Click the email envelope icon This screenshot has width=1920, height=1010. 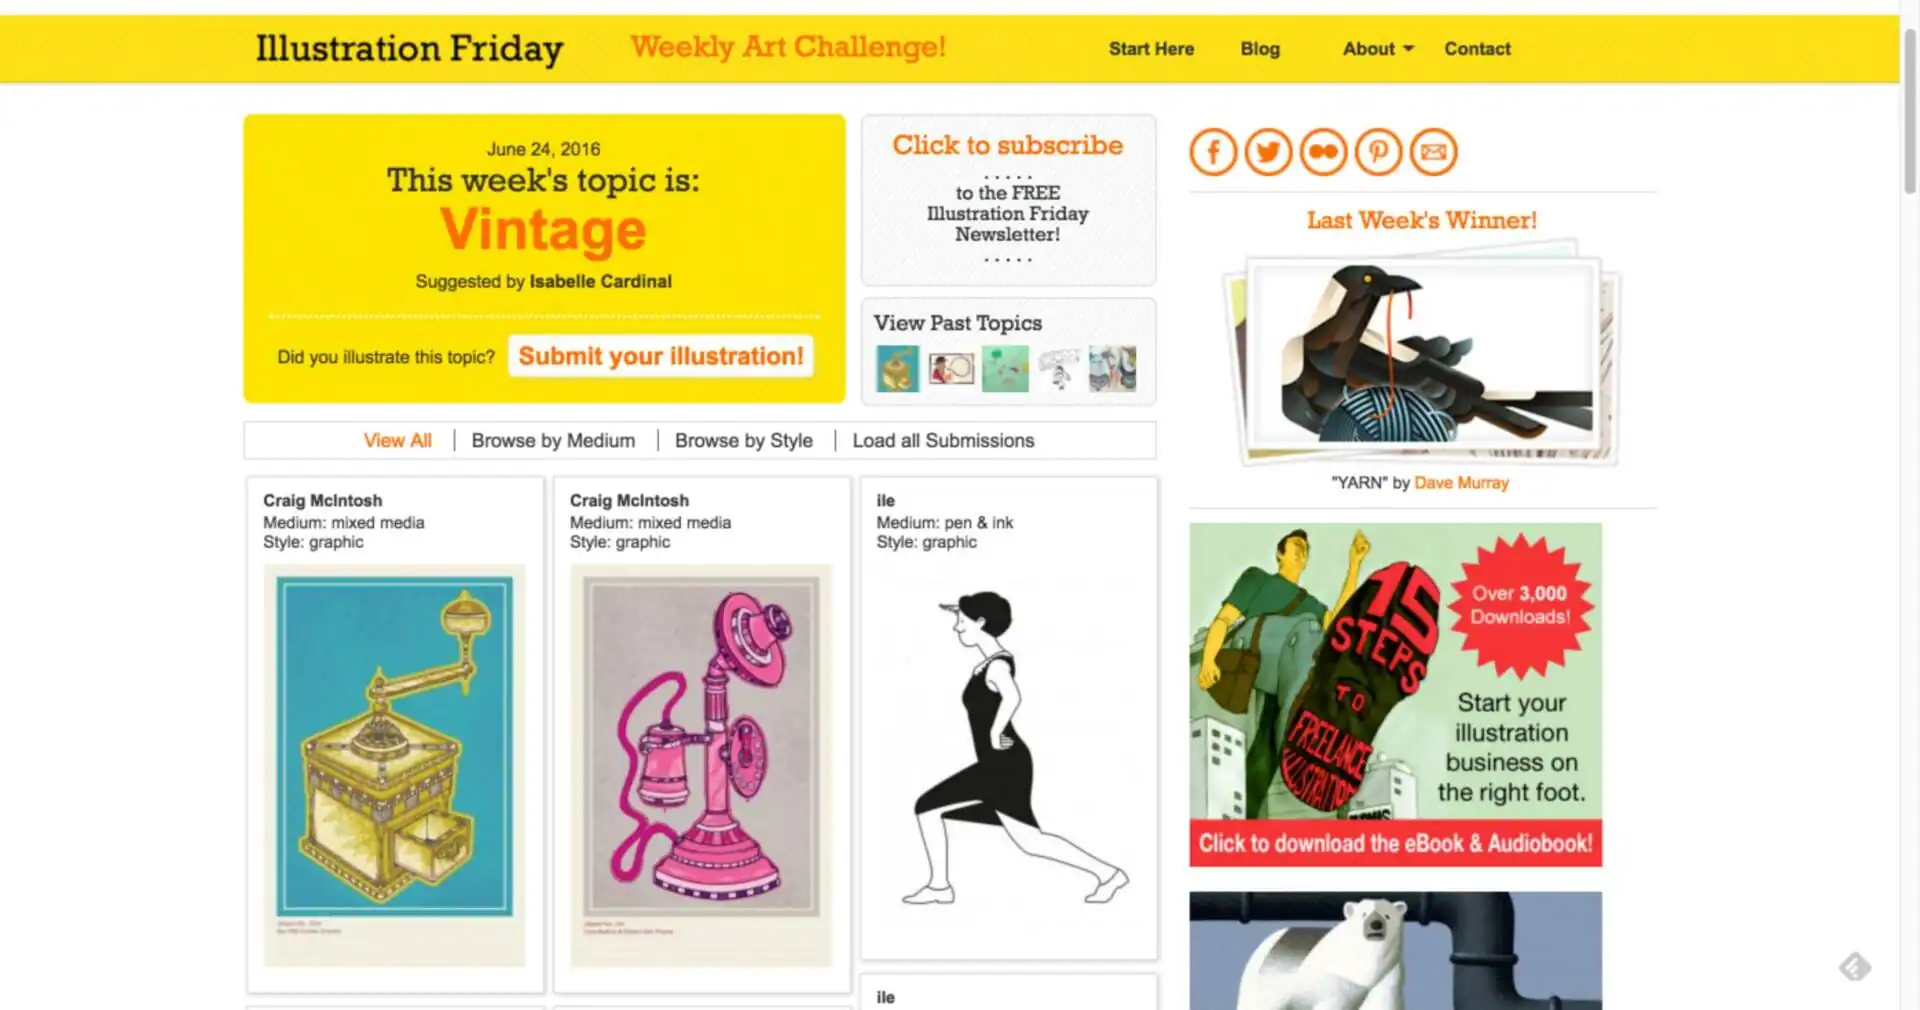point(1432,152)
